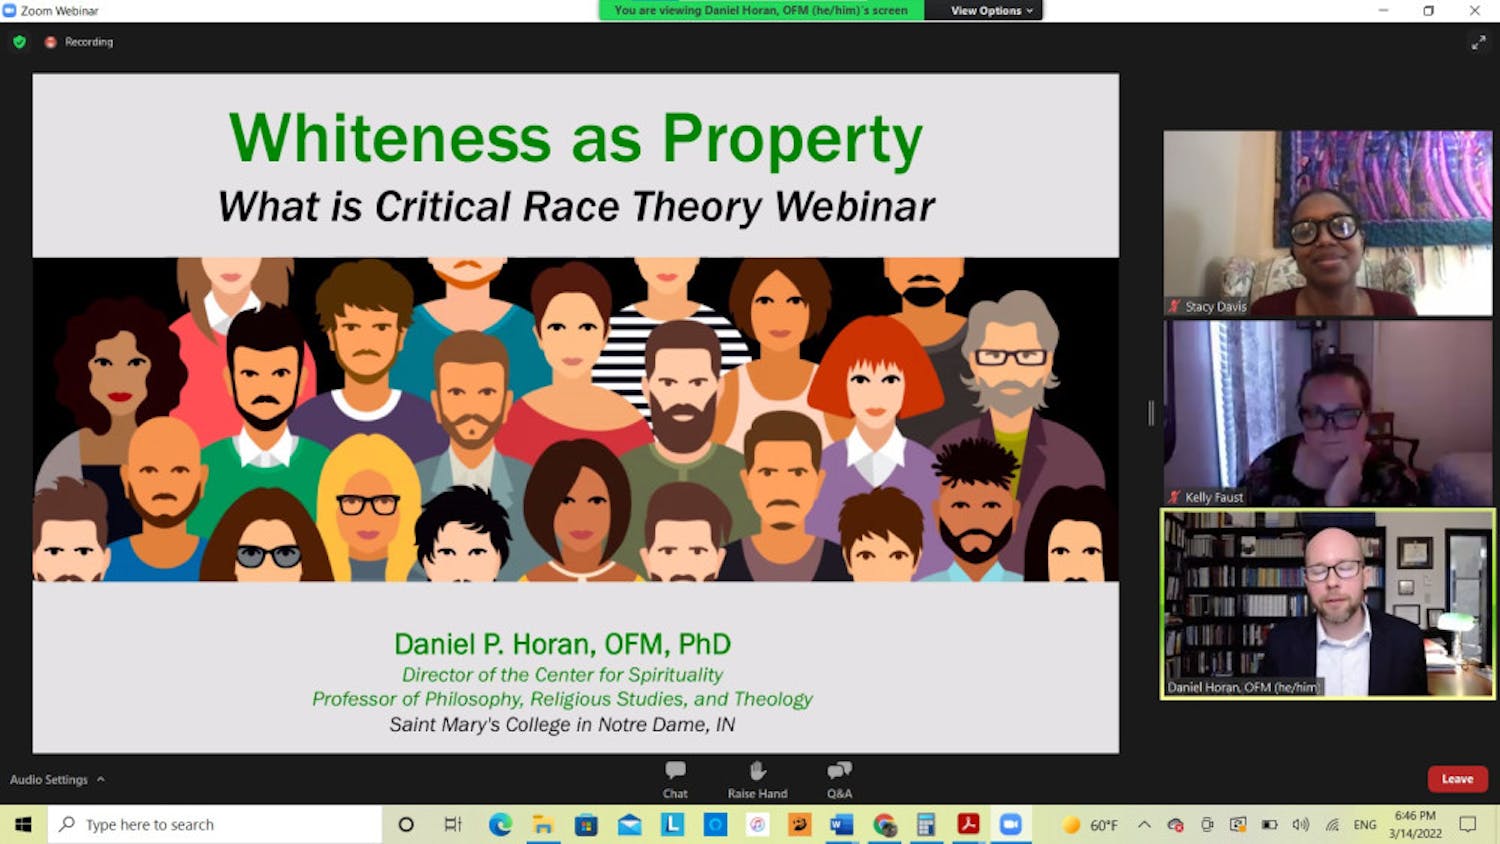Expand the Audio Settings menu
Screen dimensions: 1500x844
pos(57,779)
